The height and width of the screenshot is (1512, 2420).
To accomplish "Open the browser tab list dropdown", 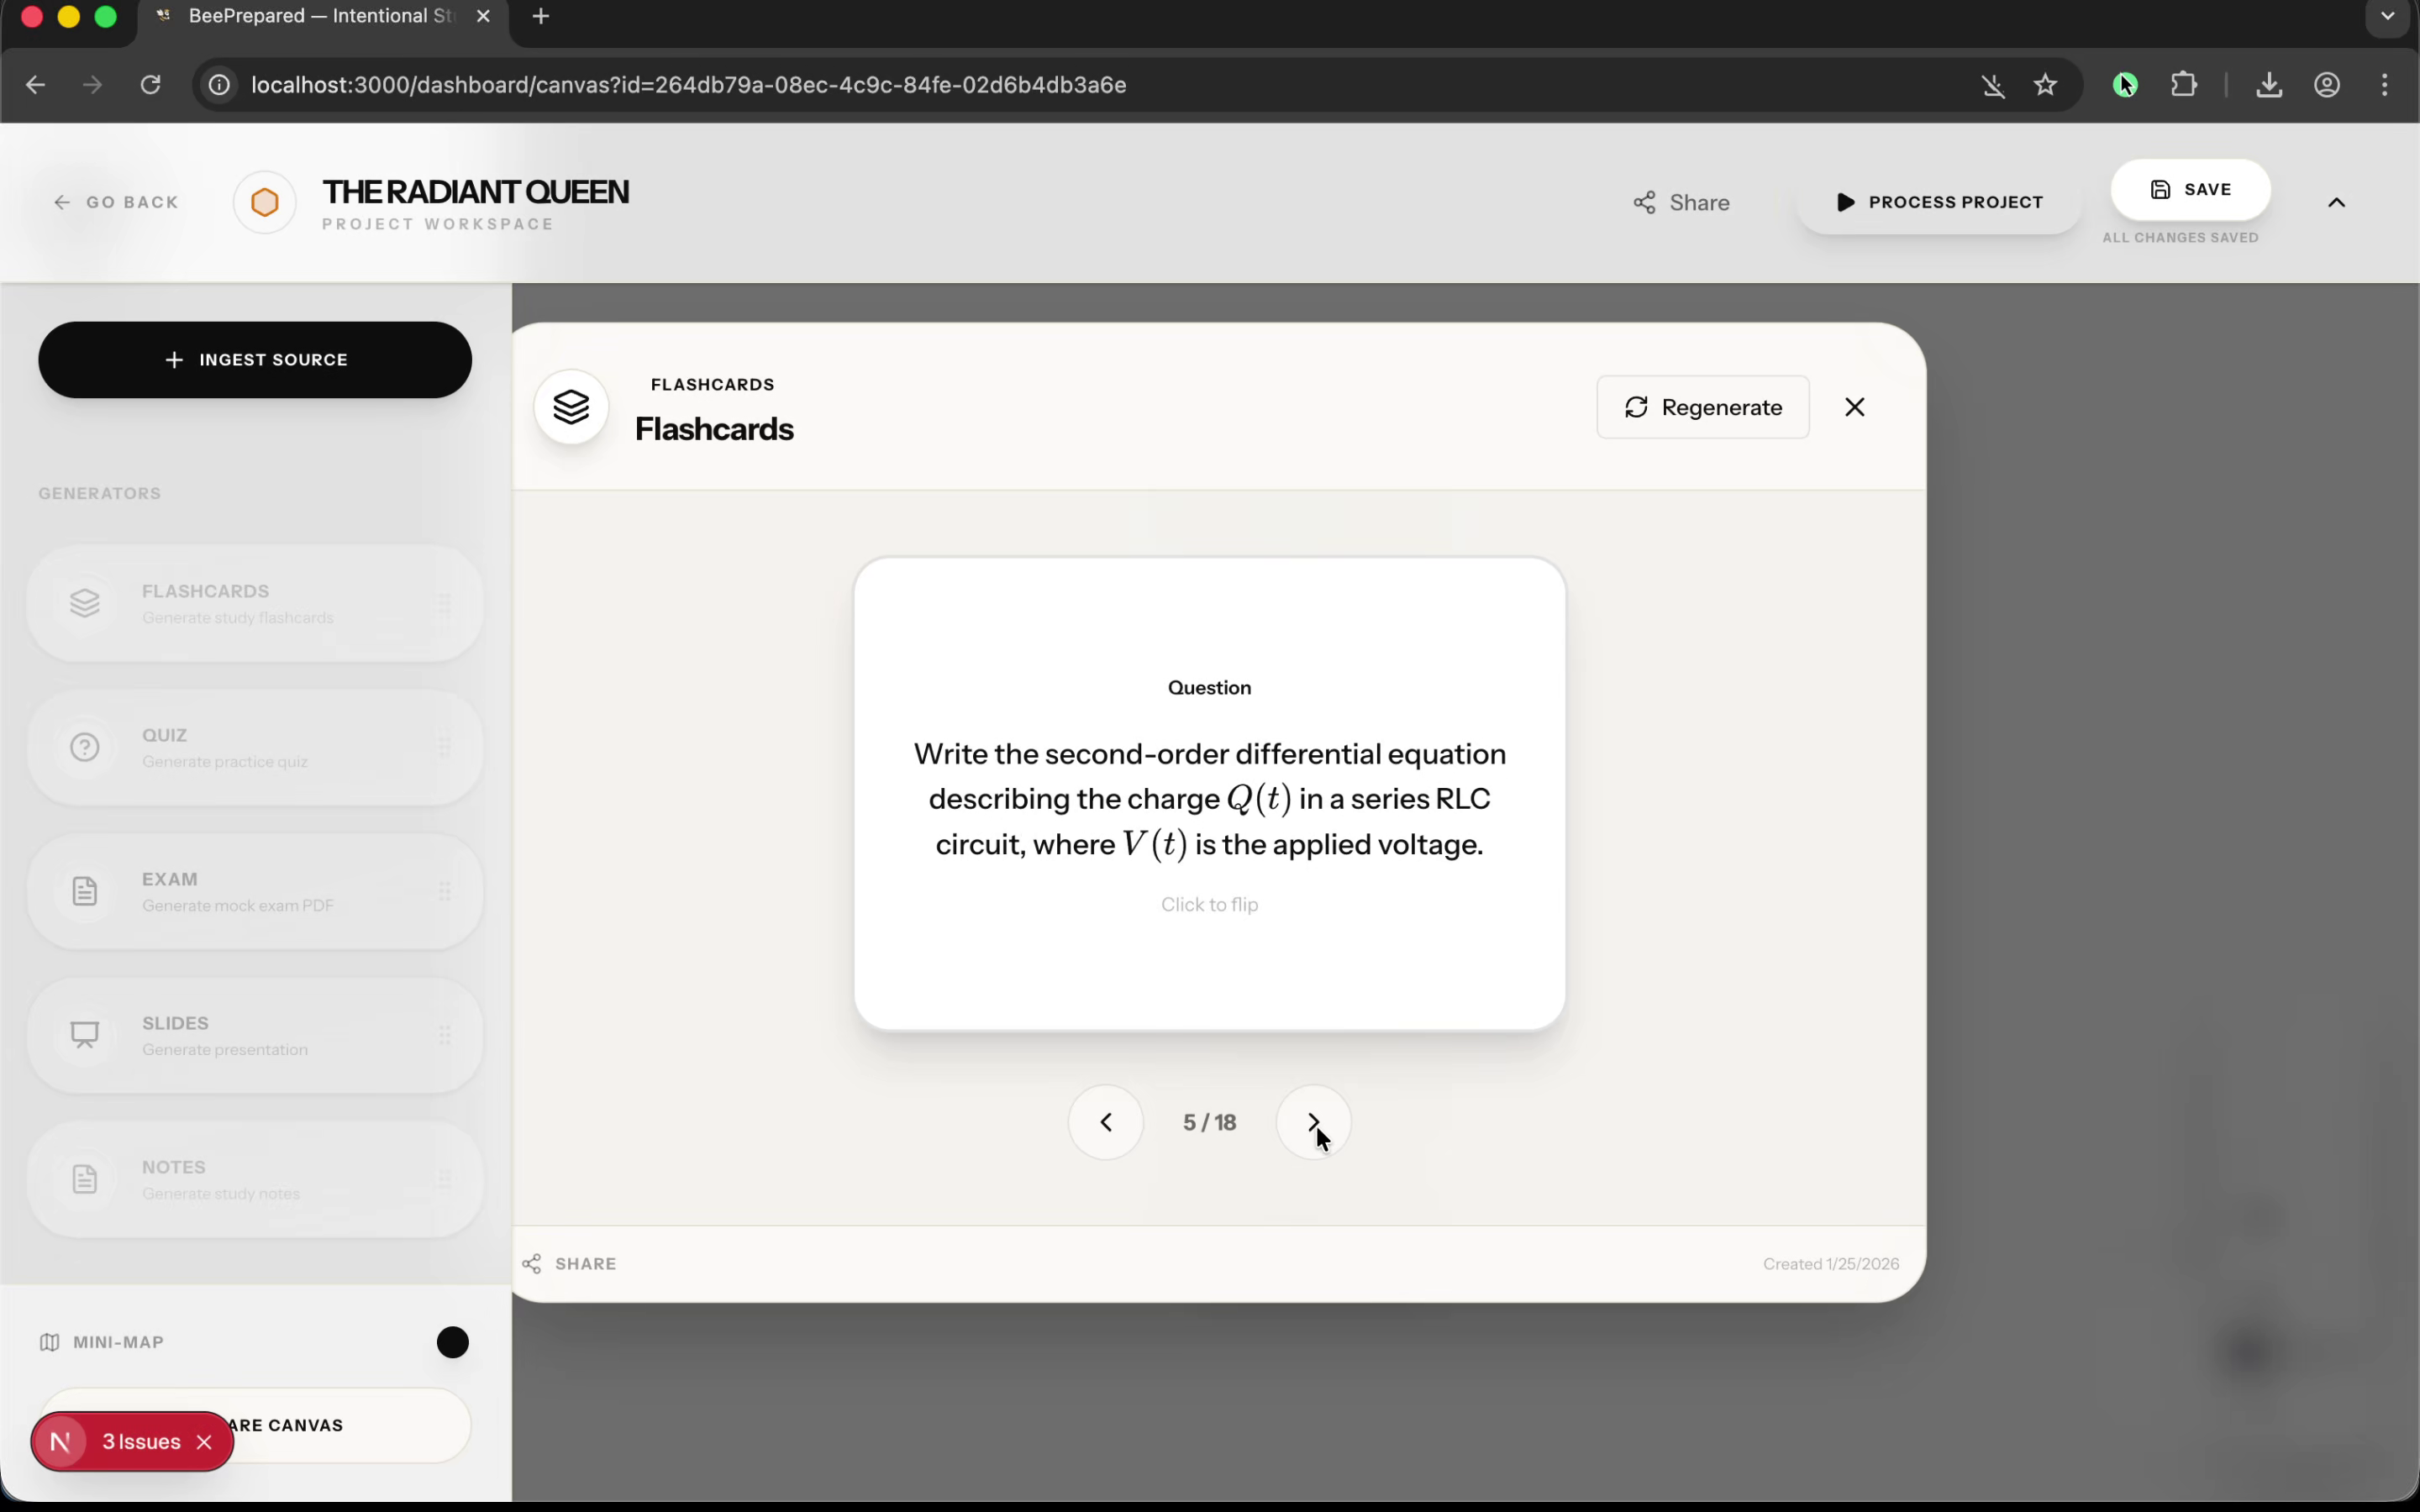I will 2387,16.
